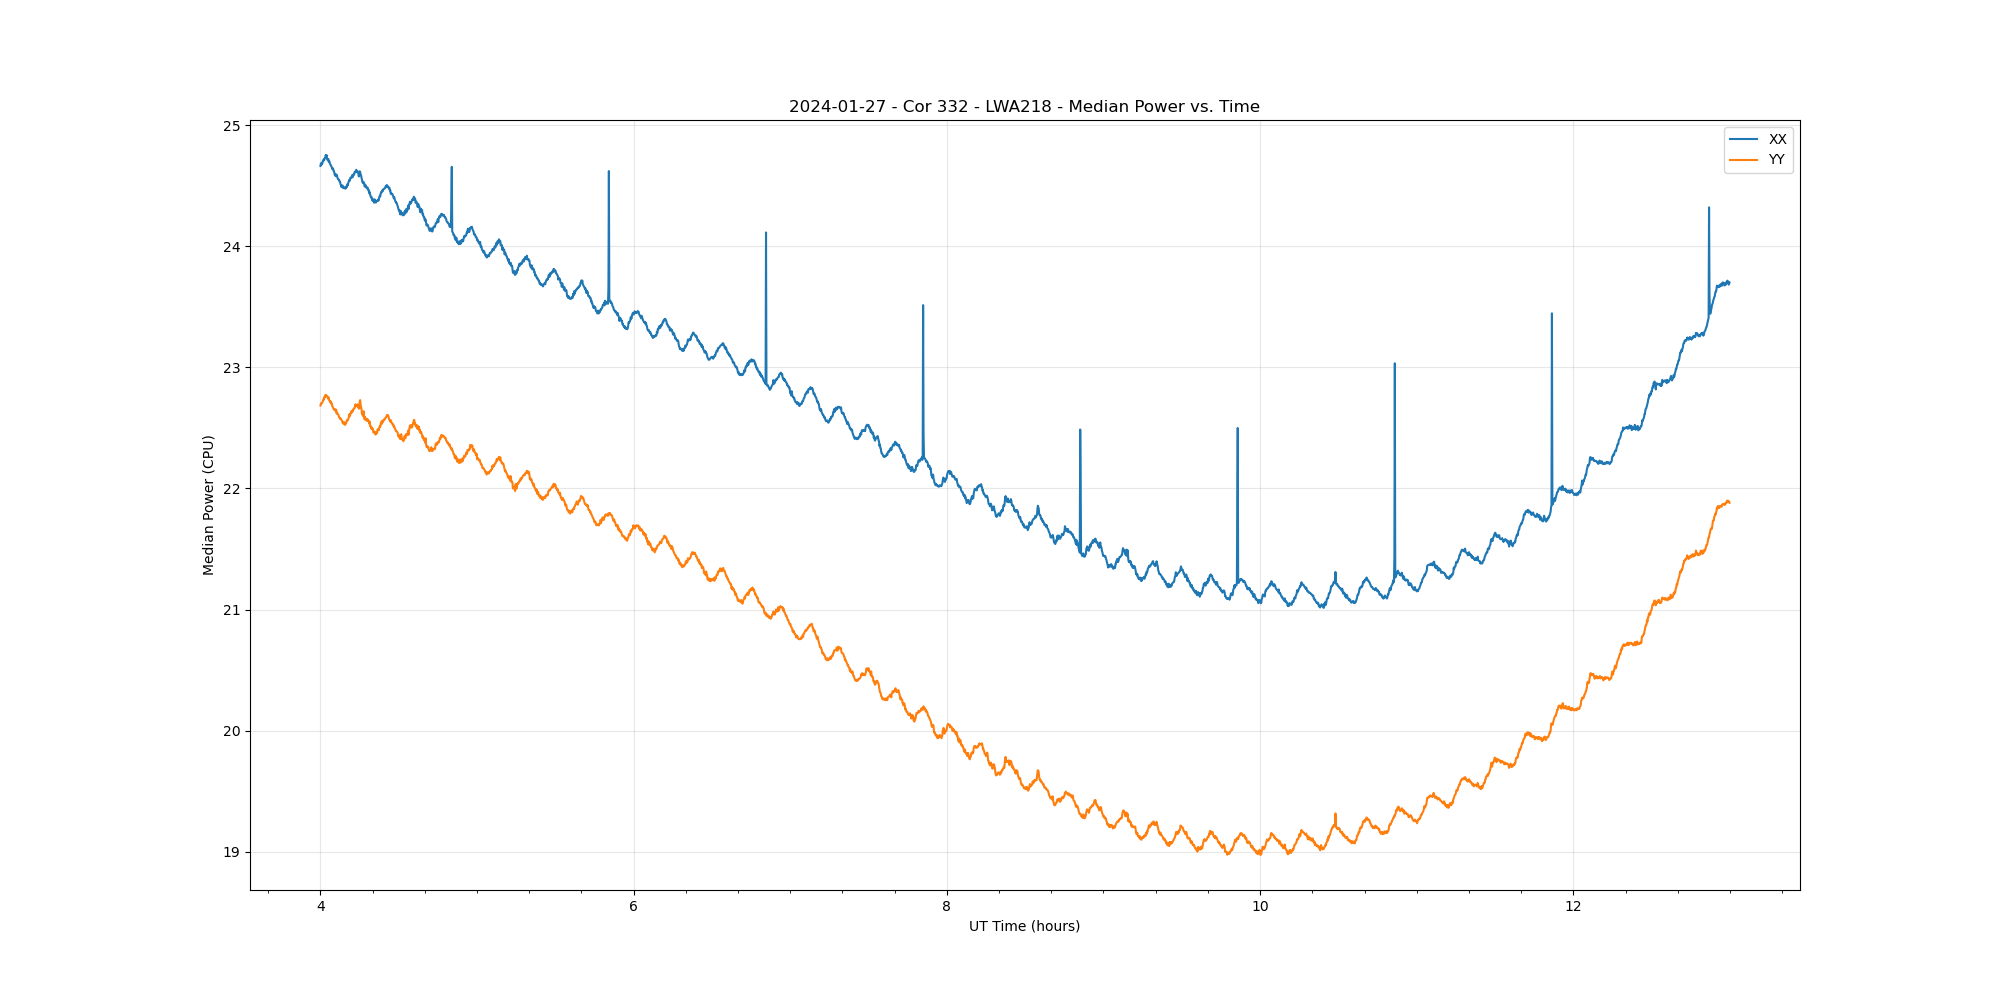Click the peak of the last XX spike near hour 13
The image size is (2000, 1000).
pos(1709,209)
